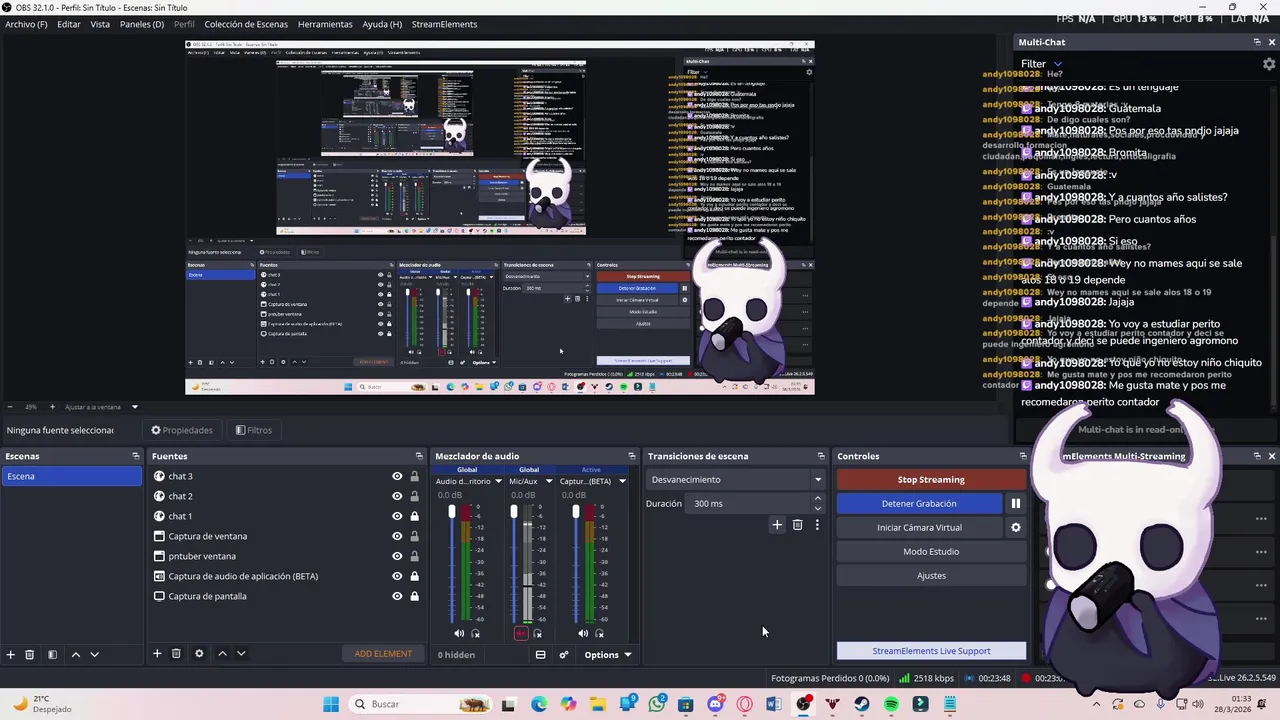Hide the Captura de pantalla source
Screen dimensions: 1280x720
tap(397, 596)
